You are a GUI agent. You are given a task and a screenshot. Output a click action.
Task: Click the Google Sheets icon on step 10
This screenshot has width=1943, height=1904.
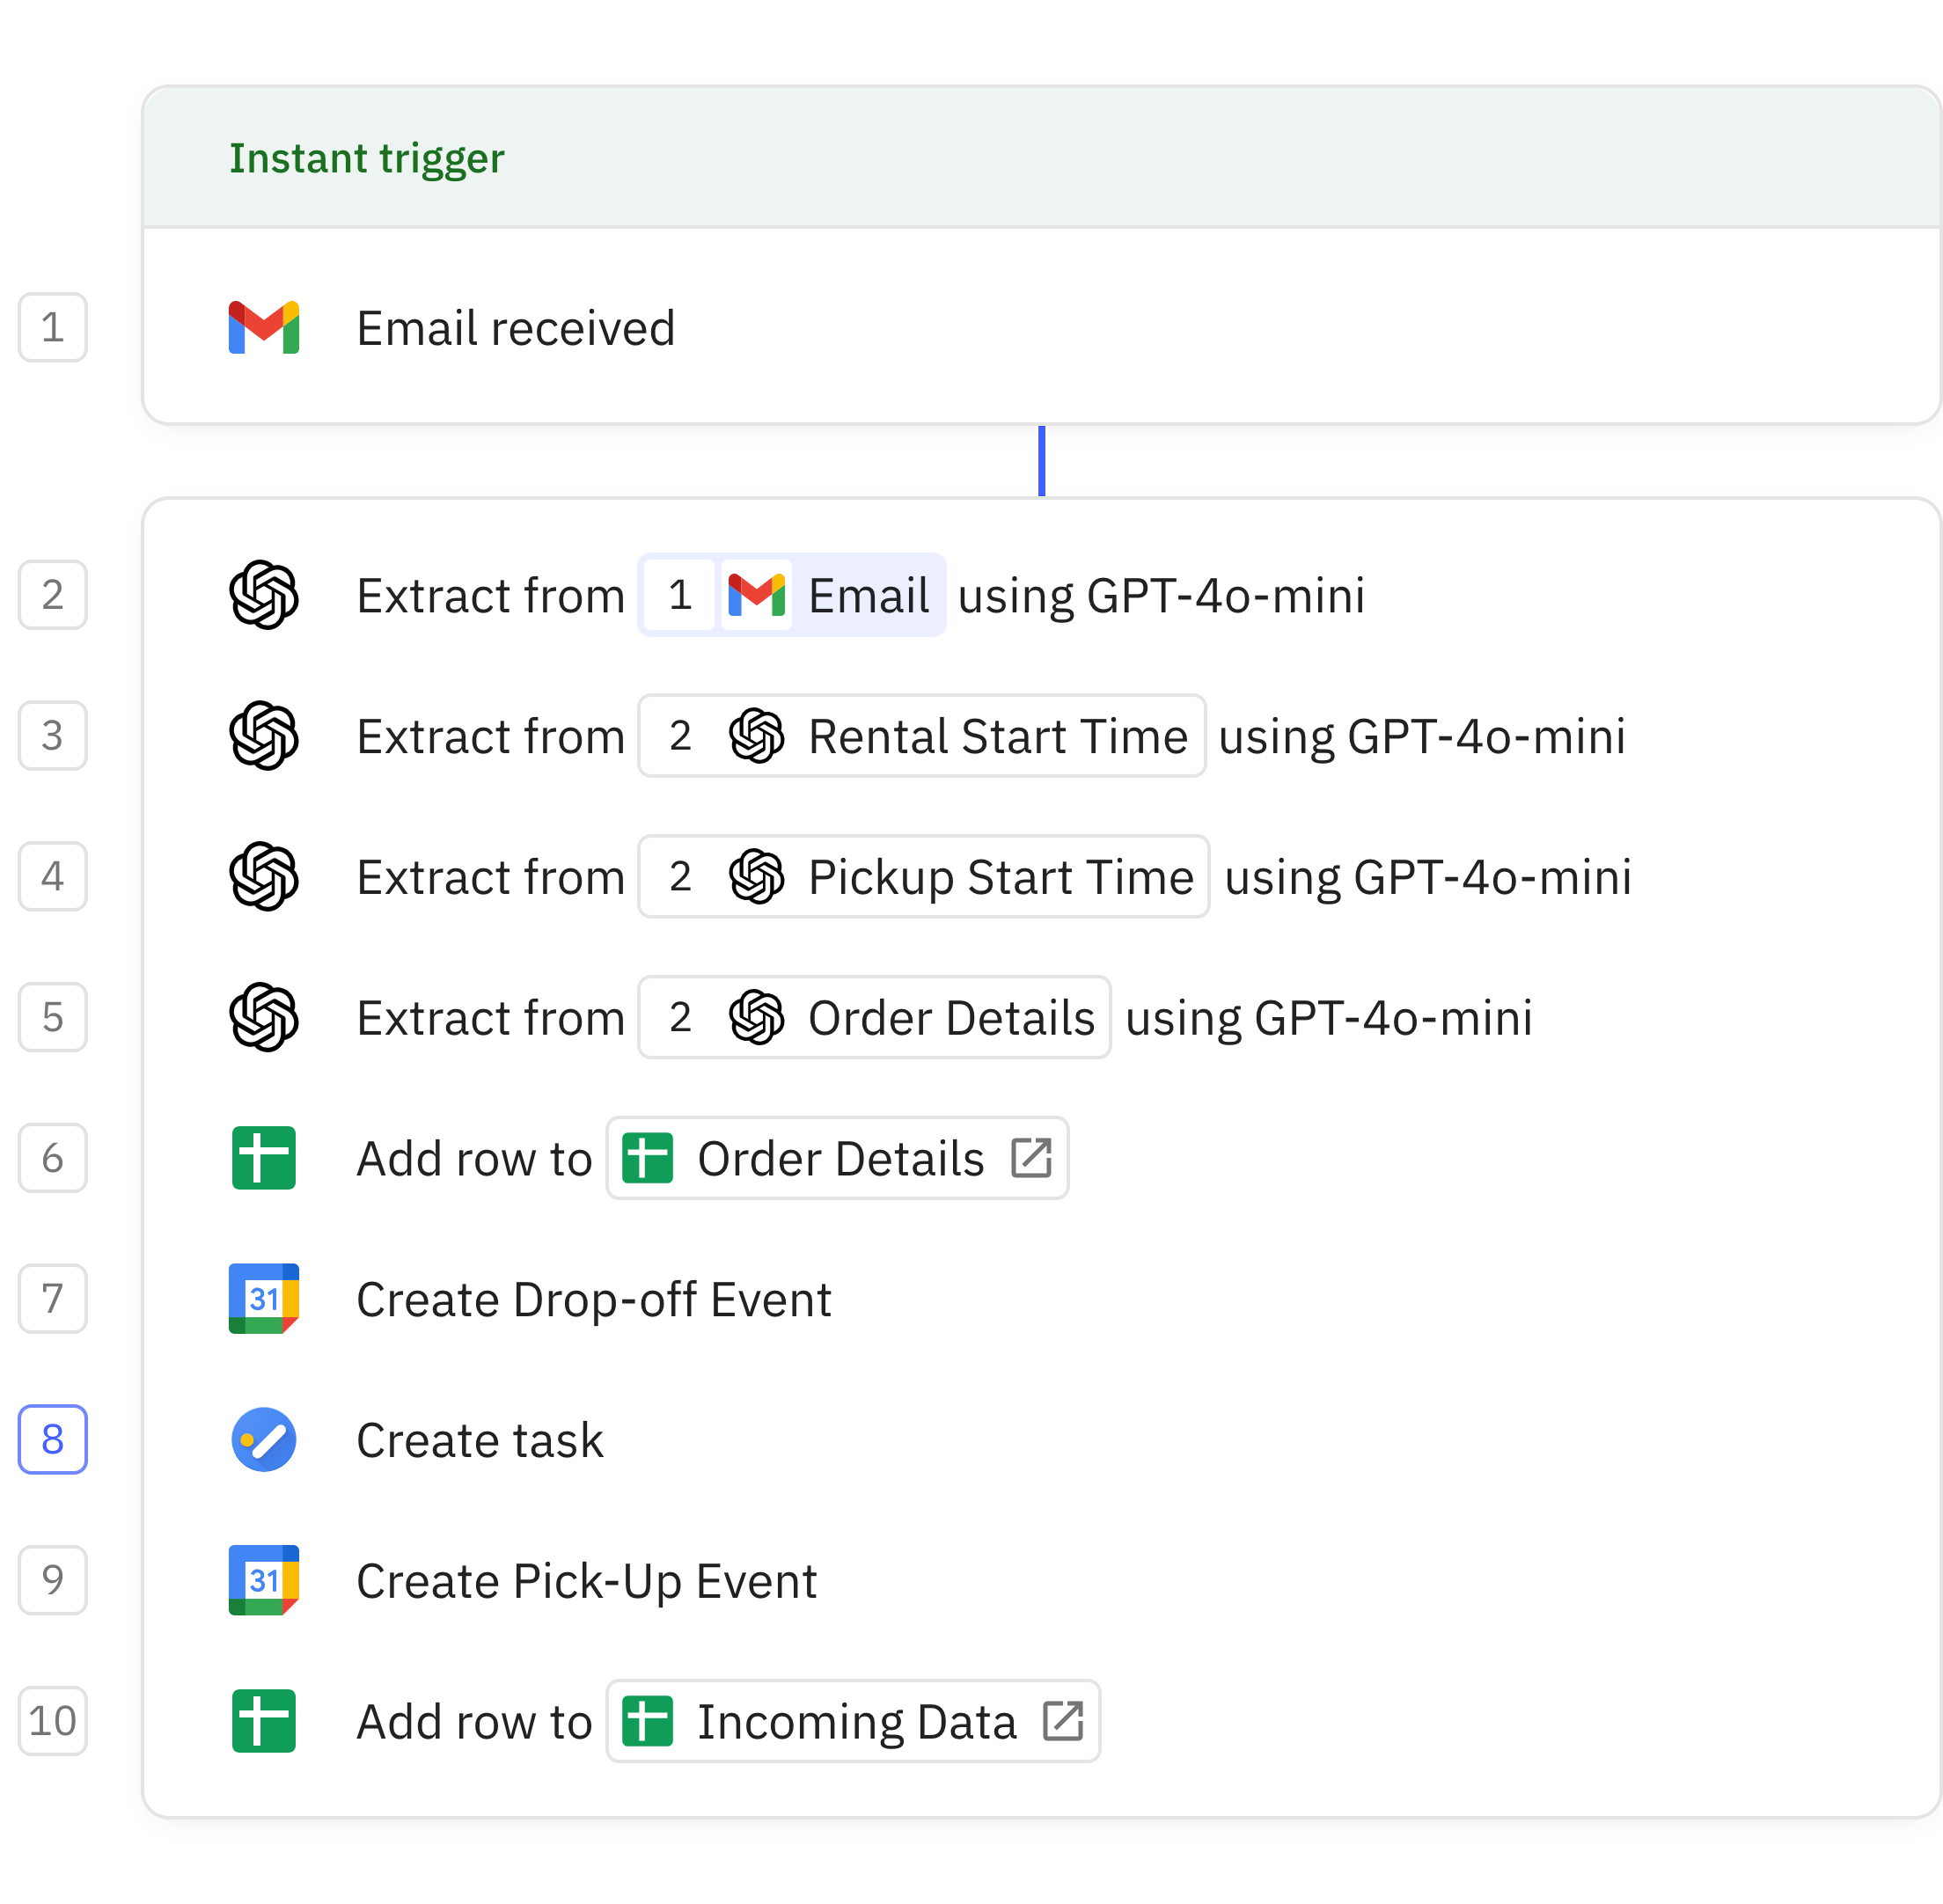[264, 1721]
